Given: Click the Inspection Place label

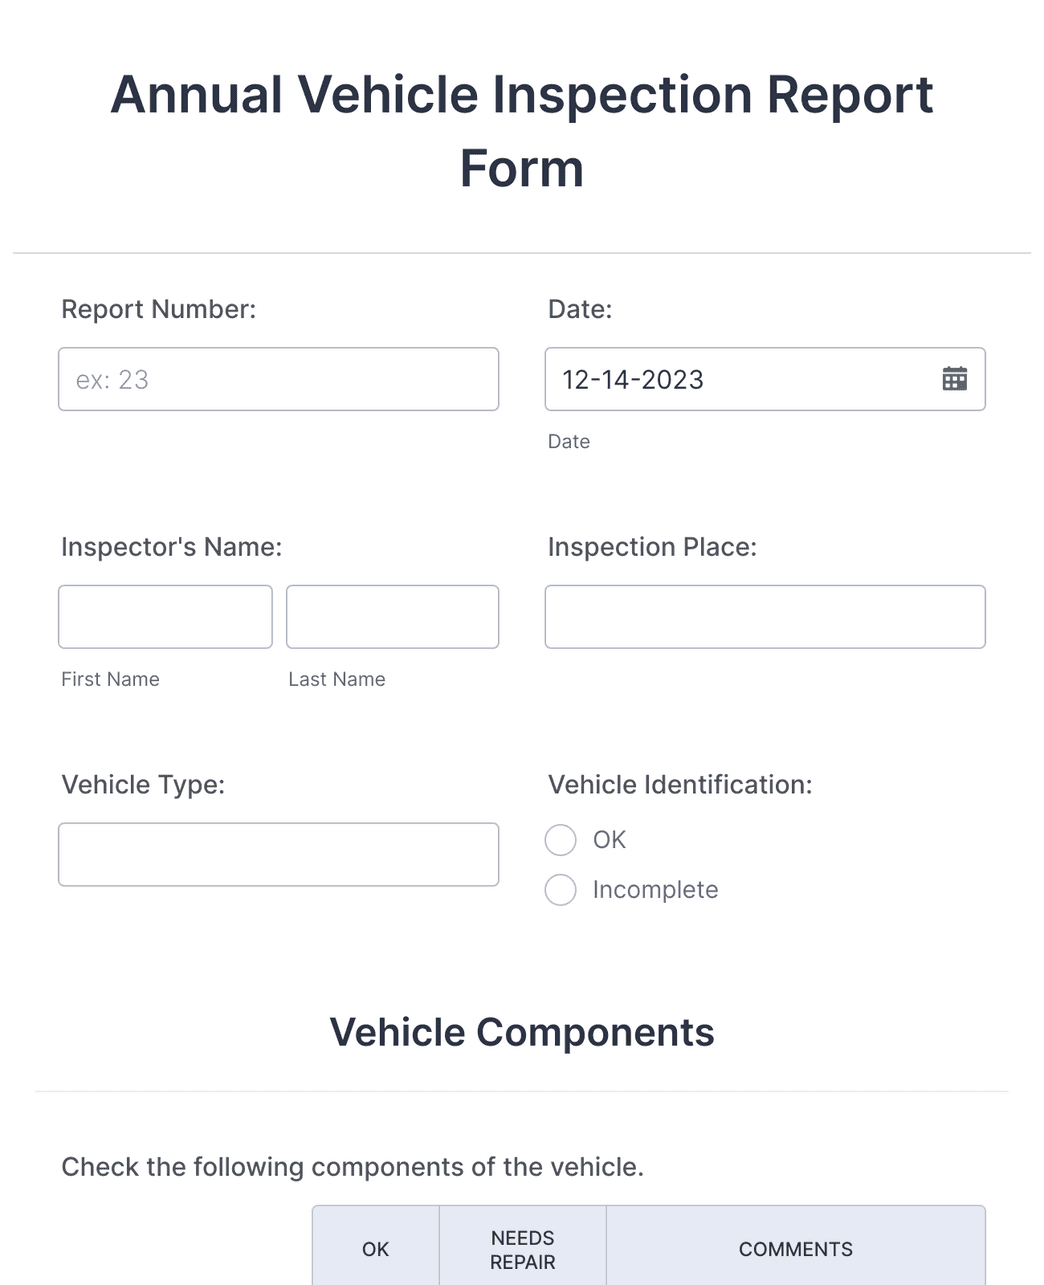Looking at the screenshot, I should pyautogui.click(x=652, y=547).
